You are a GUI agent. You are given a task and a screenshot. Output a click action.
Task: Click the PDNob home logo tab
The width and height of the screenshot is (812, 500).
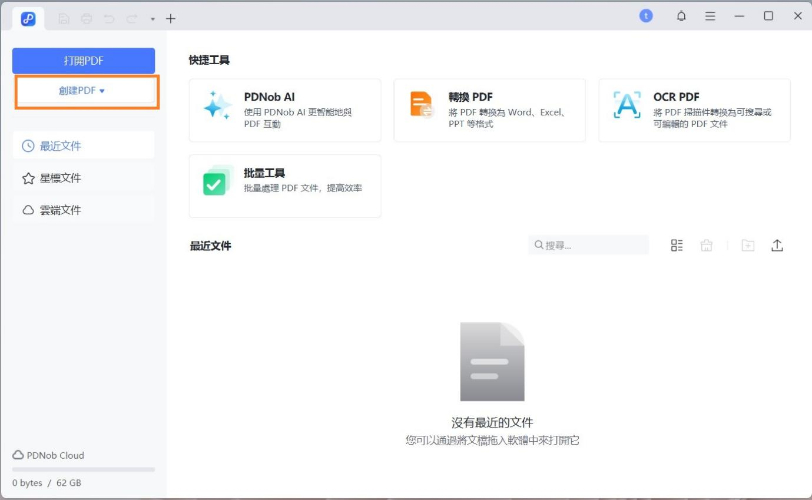click(28, 18)
